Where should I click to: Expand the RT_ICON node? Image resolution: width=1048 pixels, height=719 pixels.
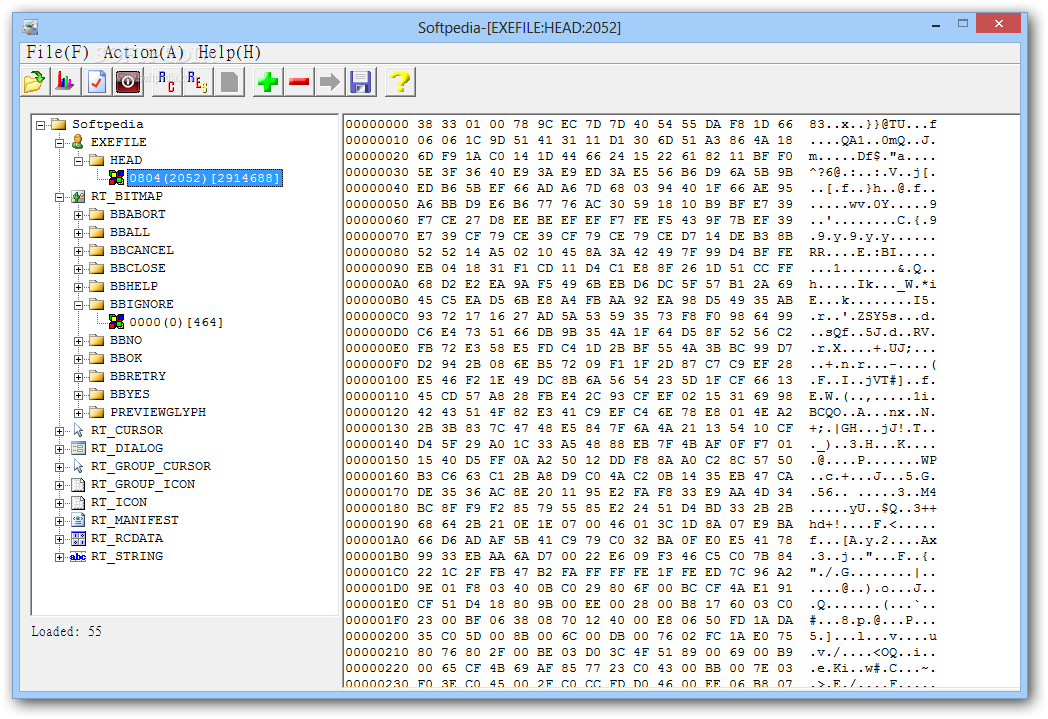click(59, 503)
